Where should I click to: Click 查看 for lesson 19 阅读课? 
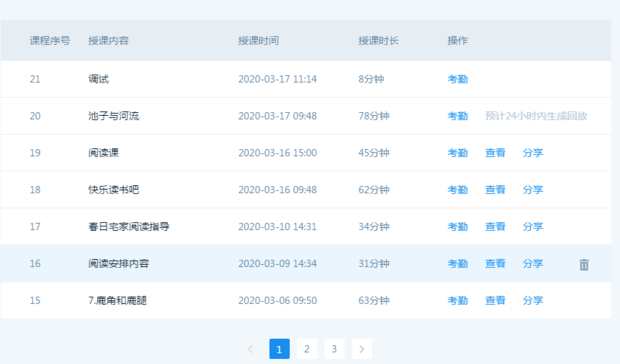point(495,153)
